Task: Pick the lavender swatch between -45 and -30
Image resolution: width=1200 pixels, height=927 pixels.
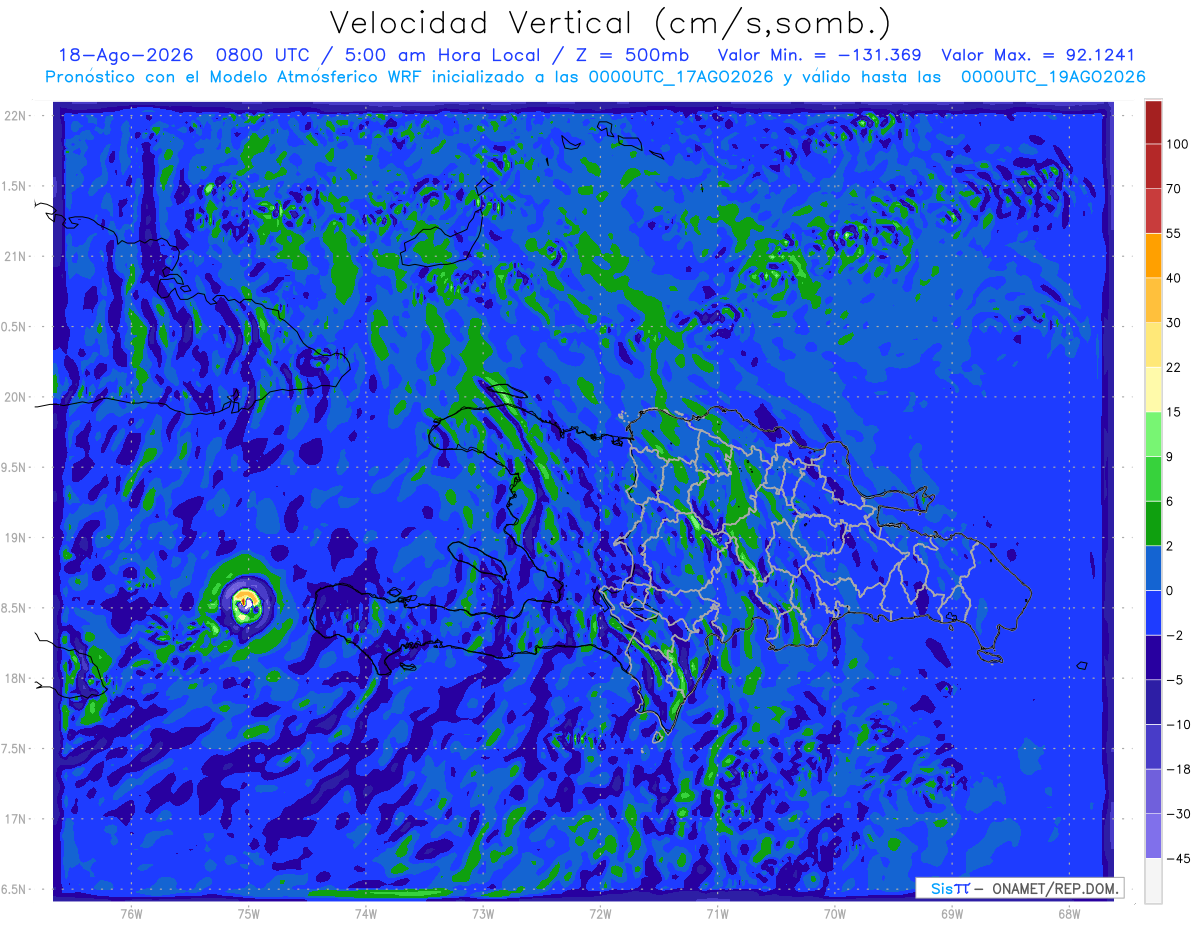Action: pyautogui.click(x=1153, y=836)
